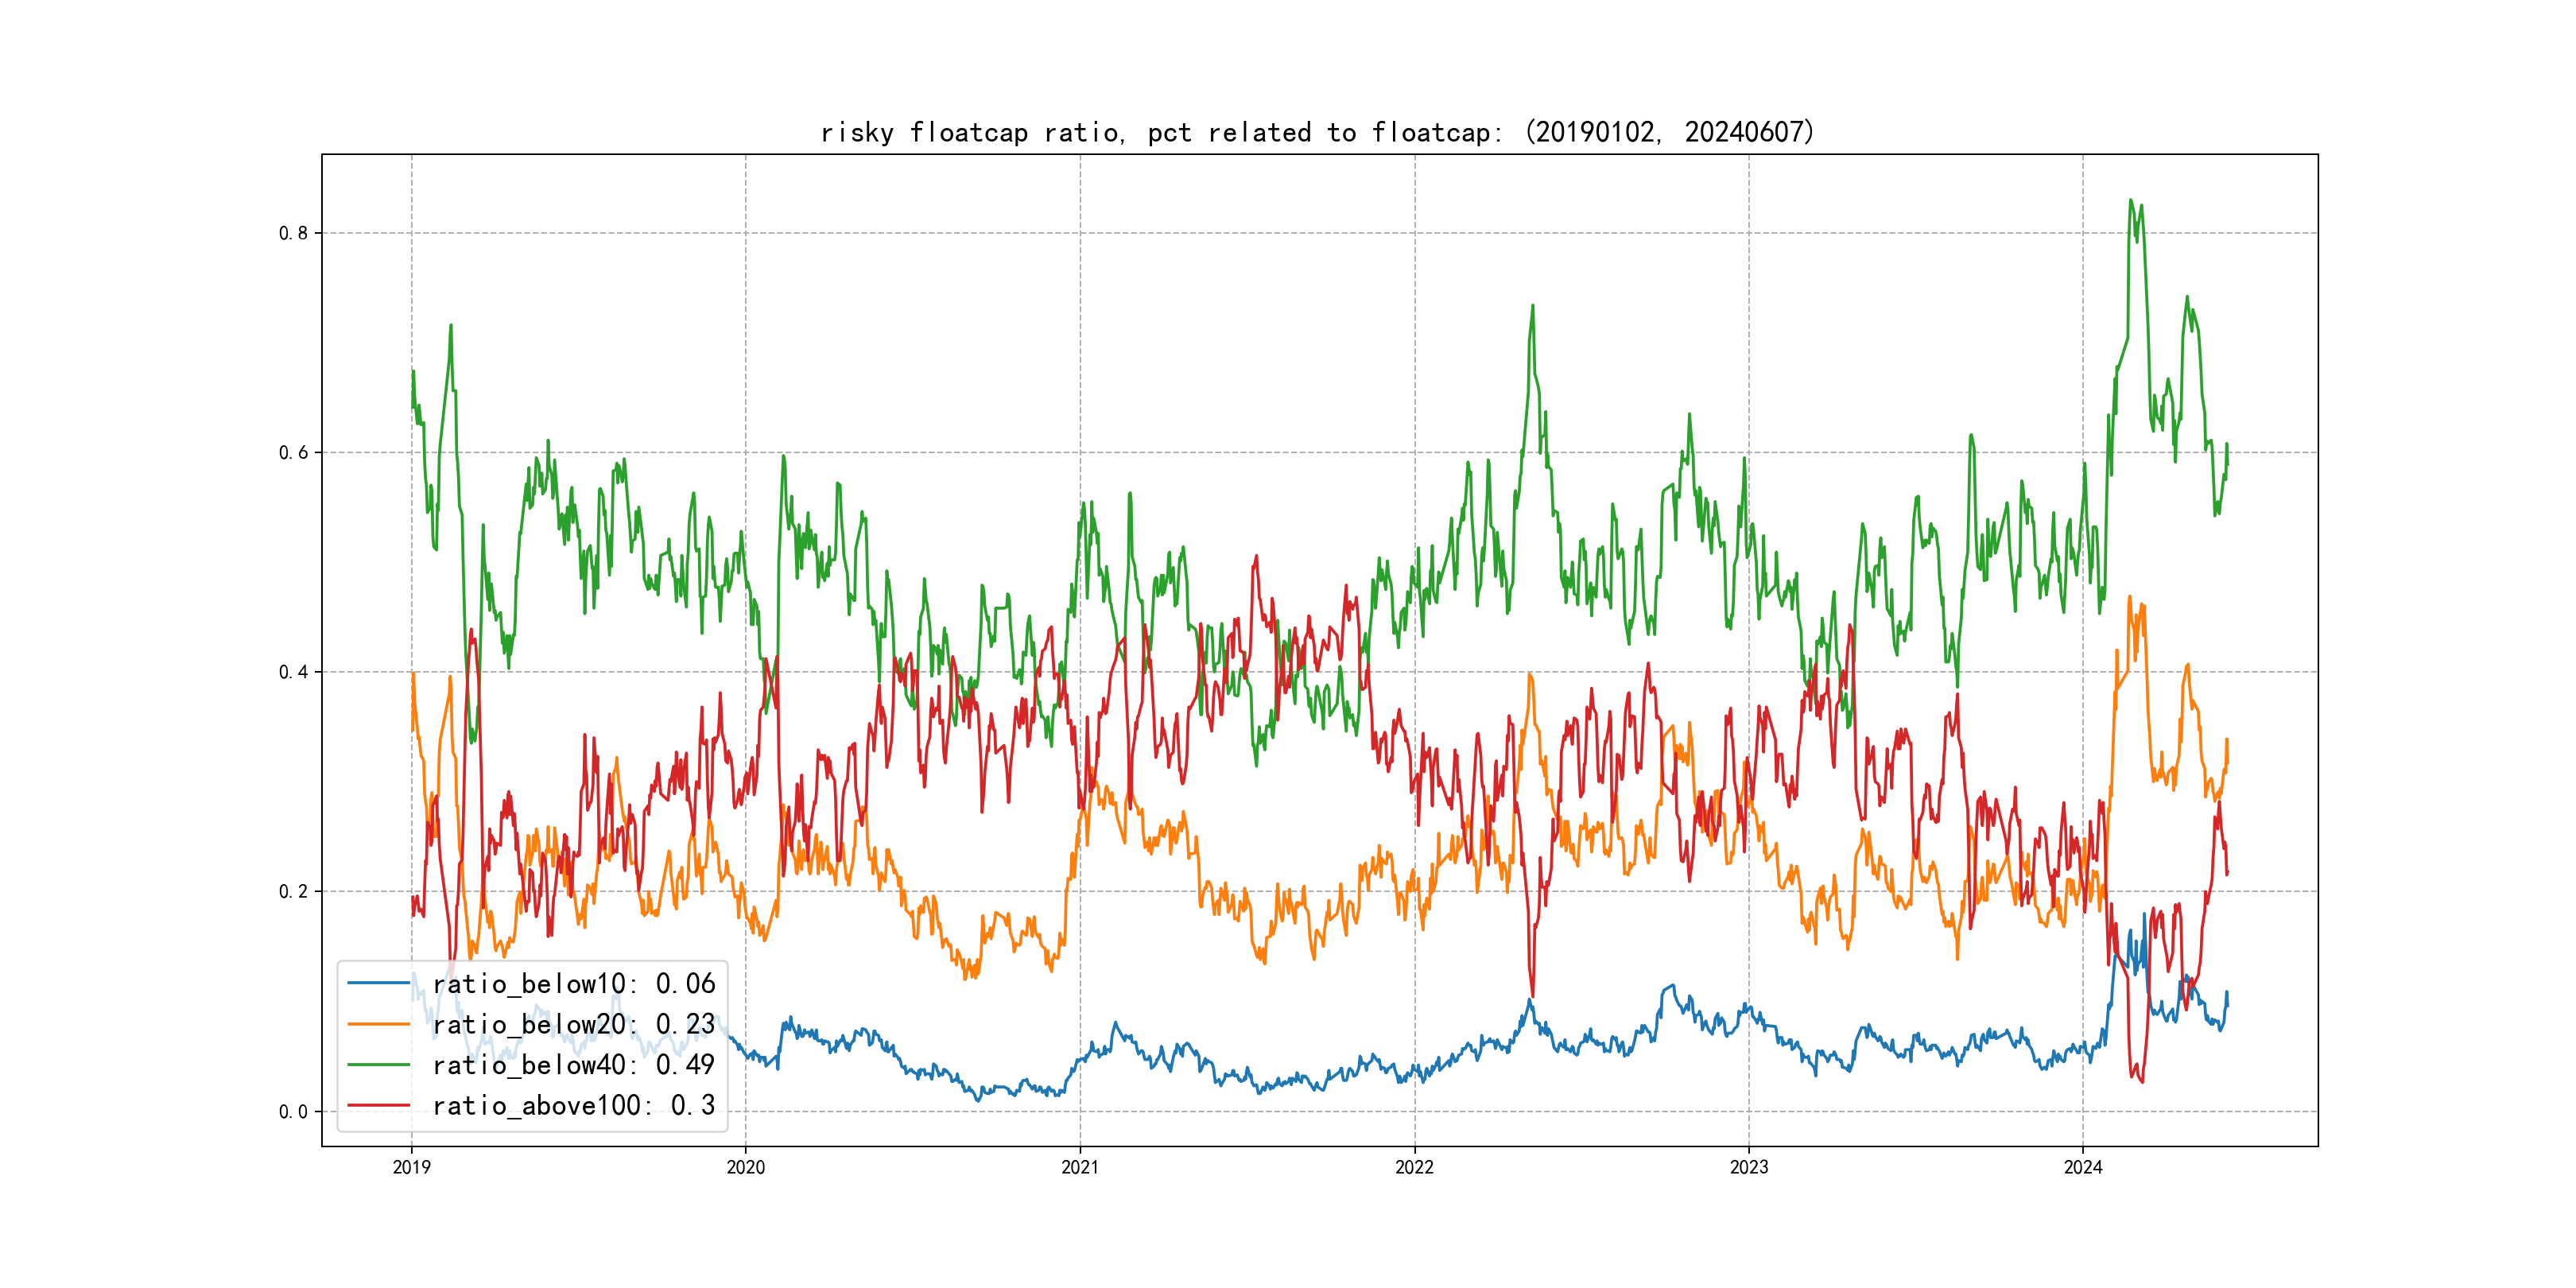Click the chart title text
Image resolution: width=2576 pixels, height=1288 pixels.
coord(1317,133)
